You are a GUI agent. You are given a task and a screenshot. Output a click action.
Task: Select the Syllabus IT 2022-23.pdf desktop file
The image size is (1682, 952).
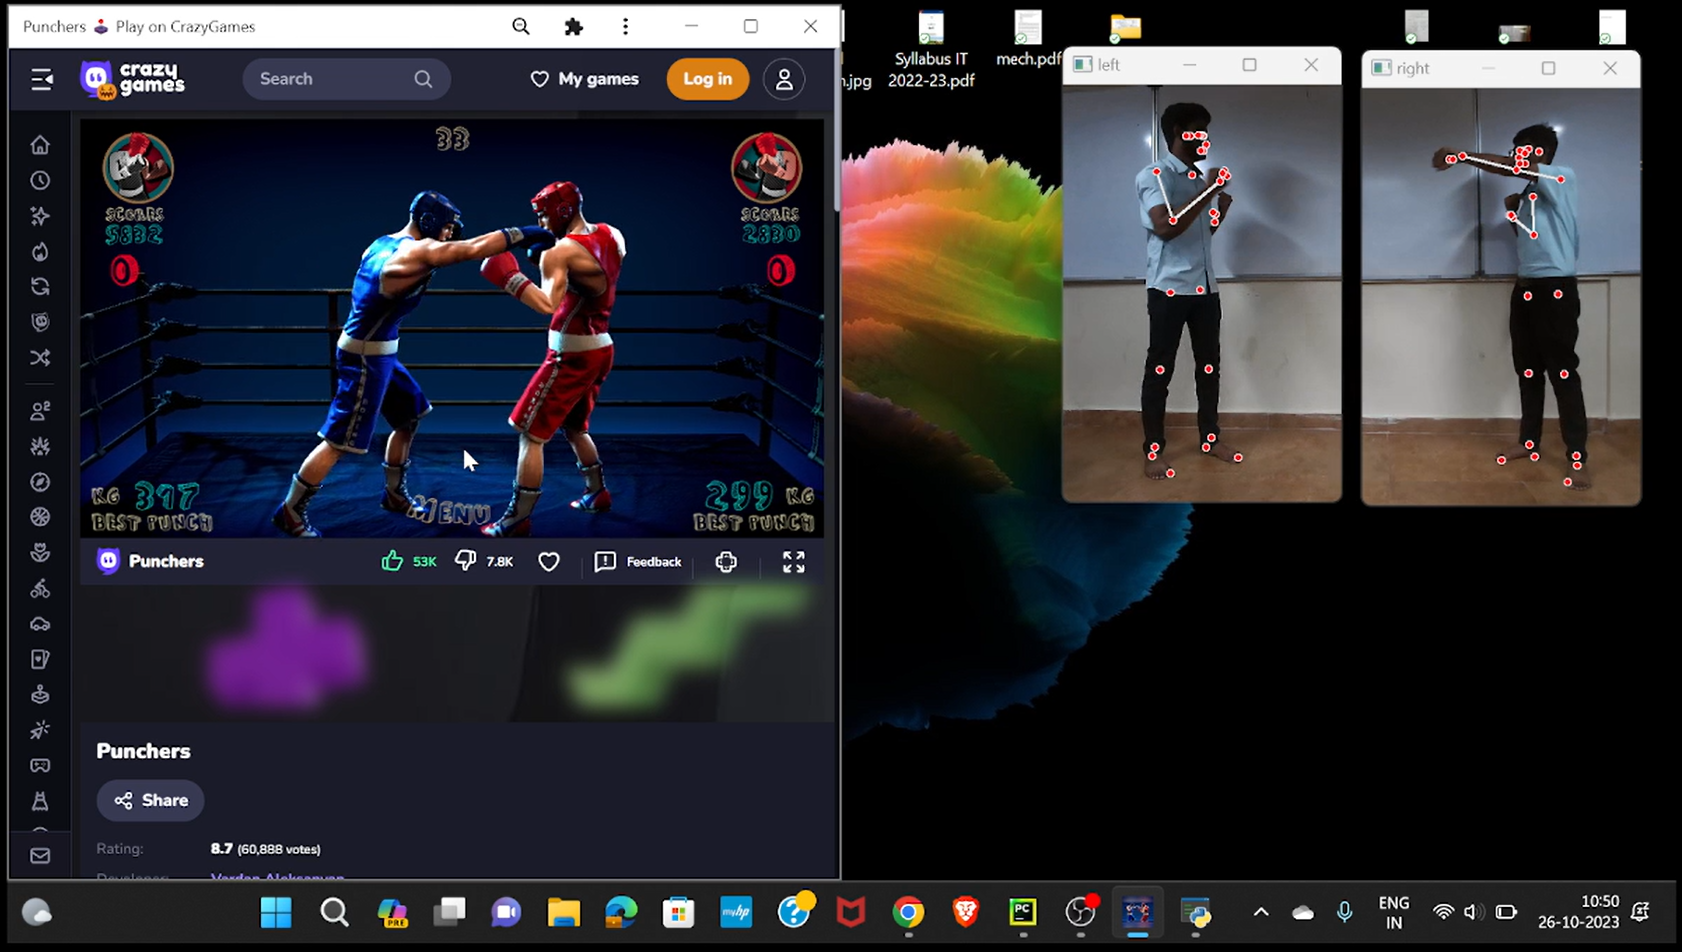tap(931, 50)
